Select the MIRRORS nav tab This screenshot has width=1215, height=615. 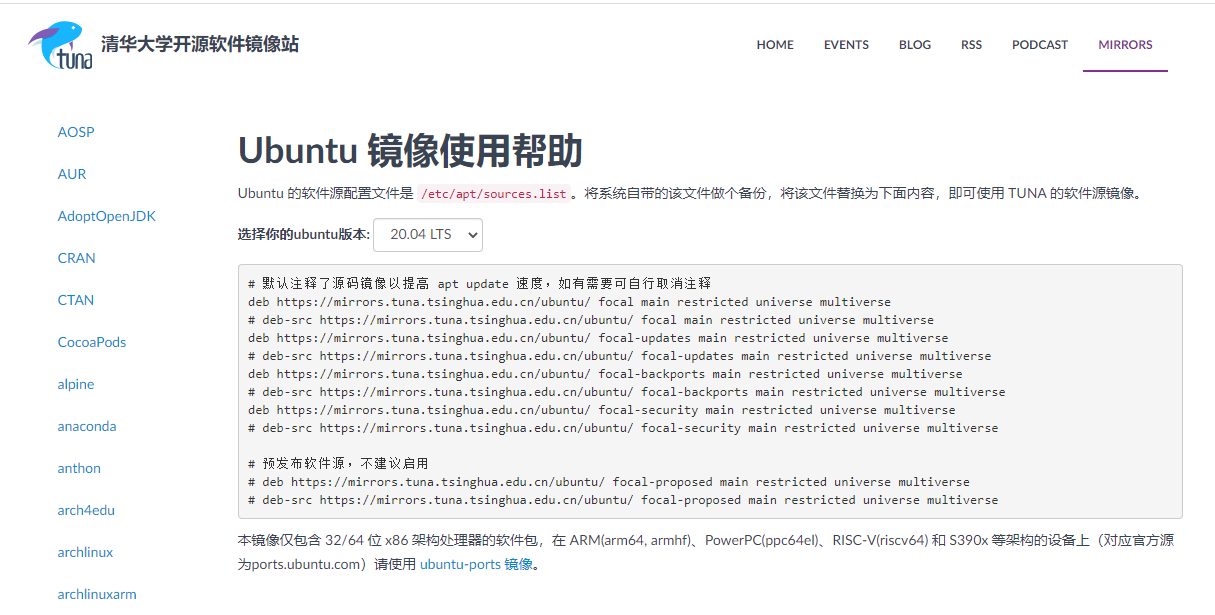coord(1125,45)
